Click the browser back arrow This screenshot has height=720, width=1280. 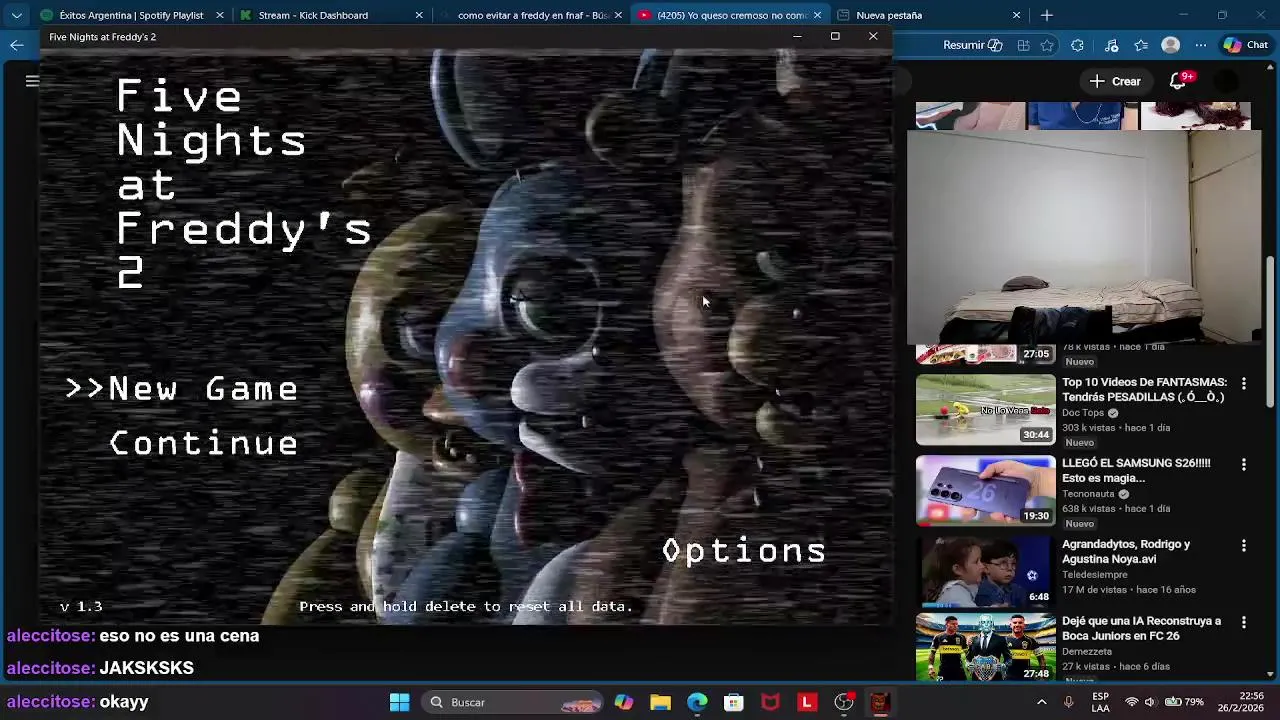(17, 45)
